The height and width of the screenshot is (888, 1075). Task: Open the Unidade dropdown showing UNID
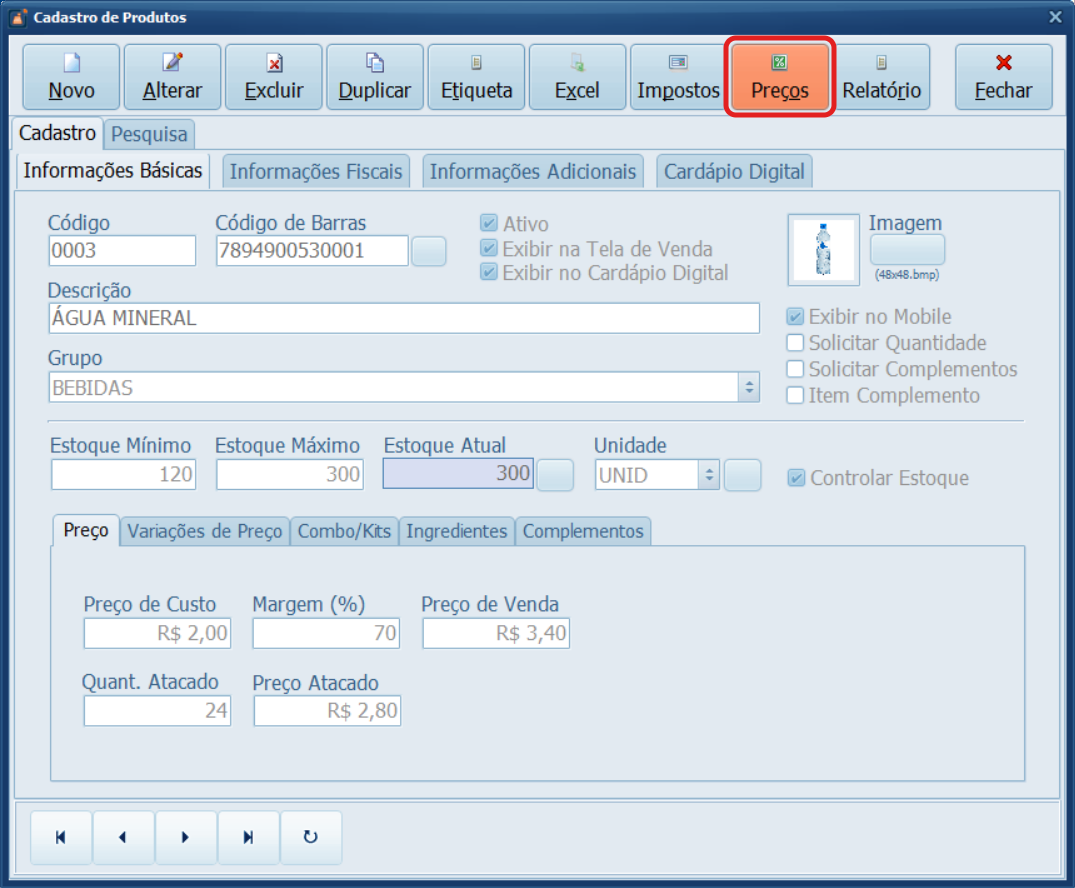708,475
